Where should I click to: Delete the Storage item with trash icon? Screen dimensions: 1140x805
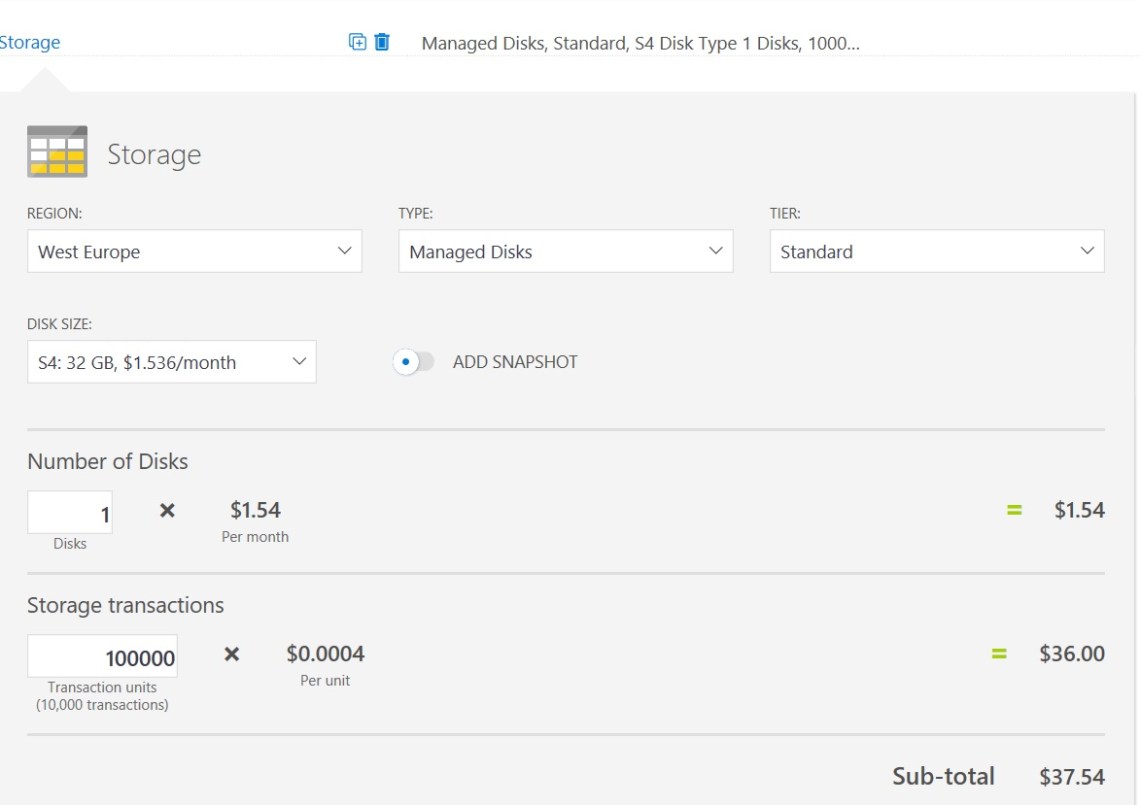pos(382,42)
